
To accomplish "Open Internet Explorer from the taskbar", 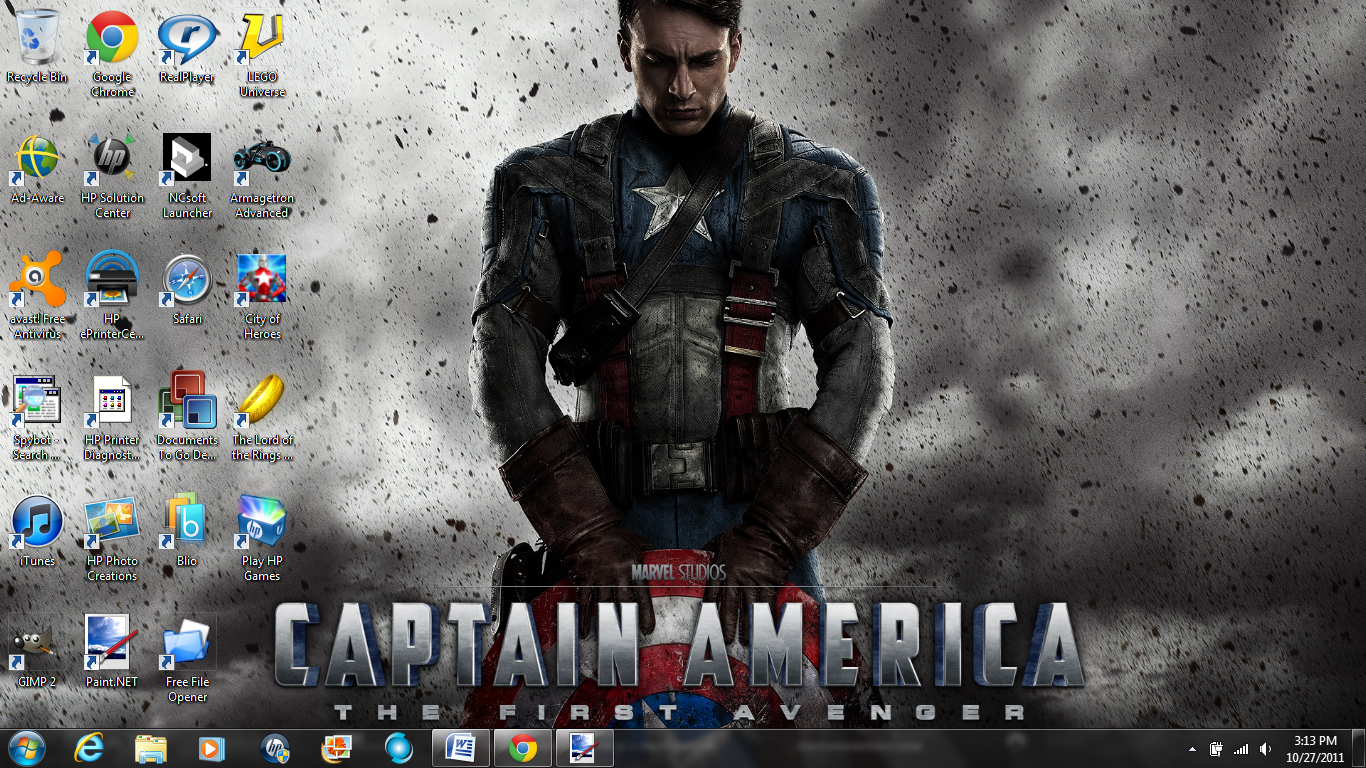I will click(88, 747).
